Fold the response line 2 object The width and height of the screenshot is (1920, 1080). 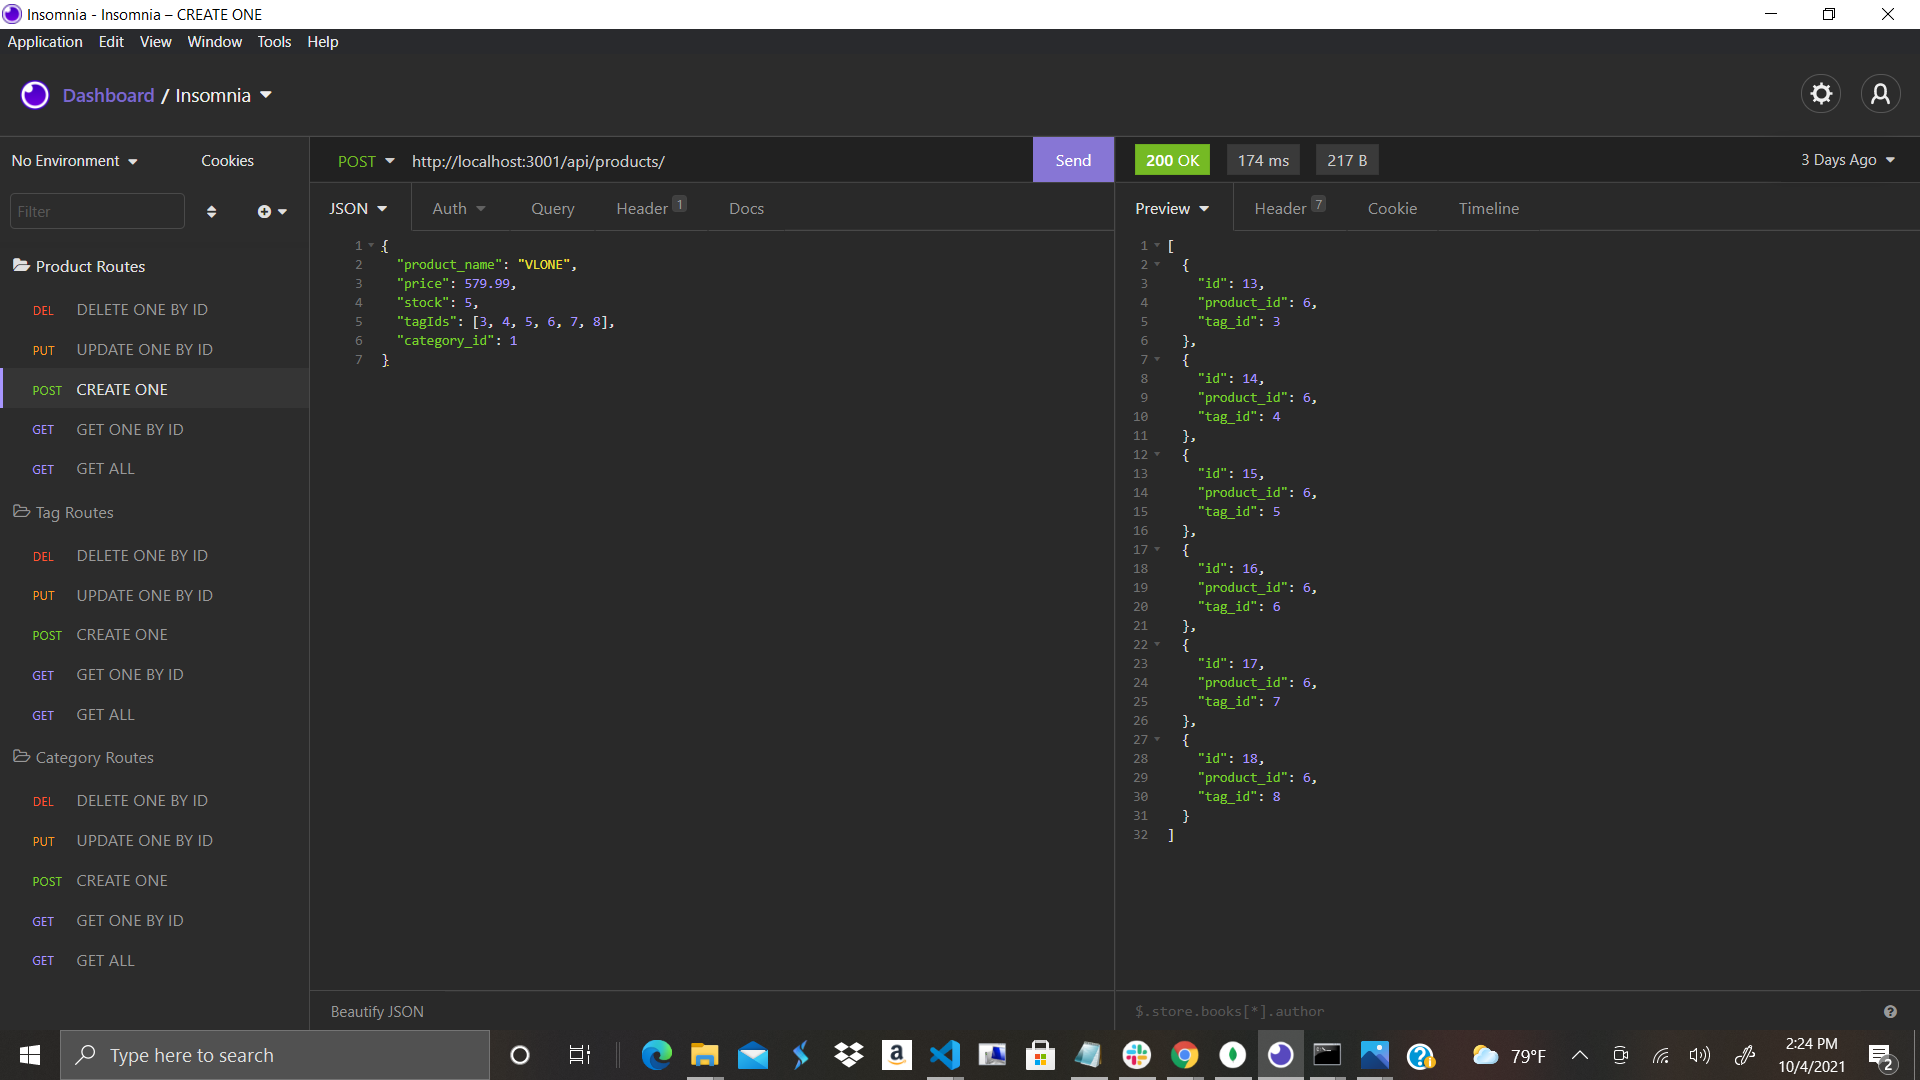tap(1157, 265)
